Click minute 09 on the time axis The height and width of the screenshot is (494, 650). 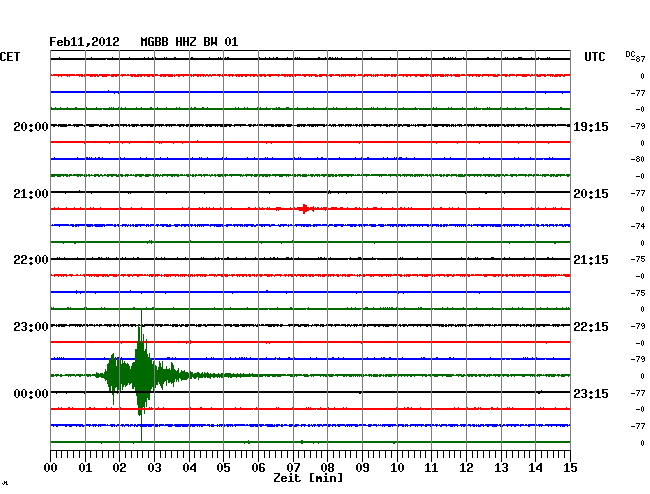tap(362, 468)
